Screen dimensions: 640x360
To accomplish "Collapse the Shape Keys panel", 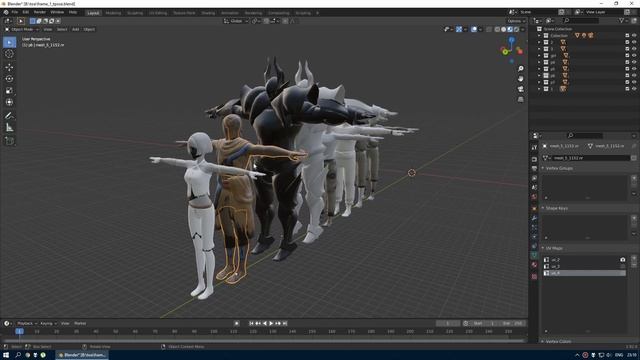I will (543, 208).
